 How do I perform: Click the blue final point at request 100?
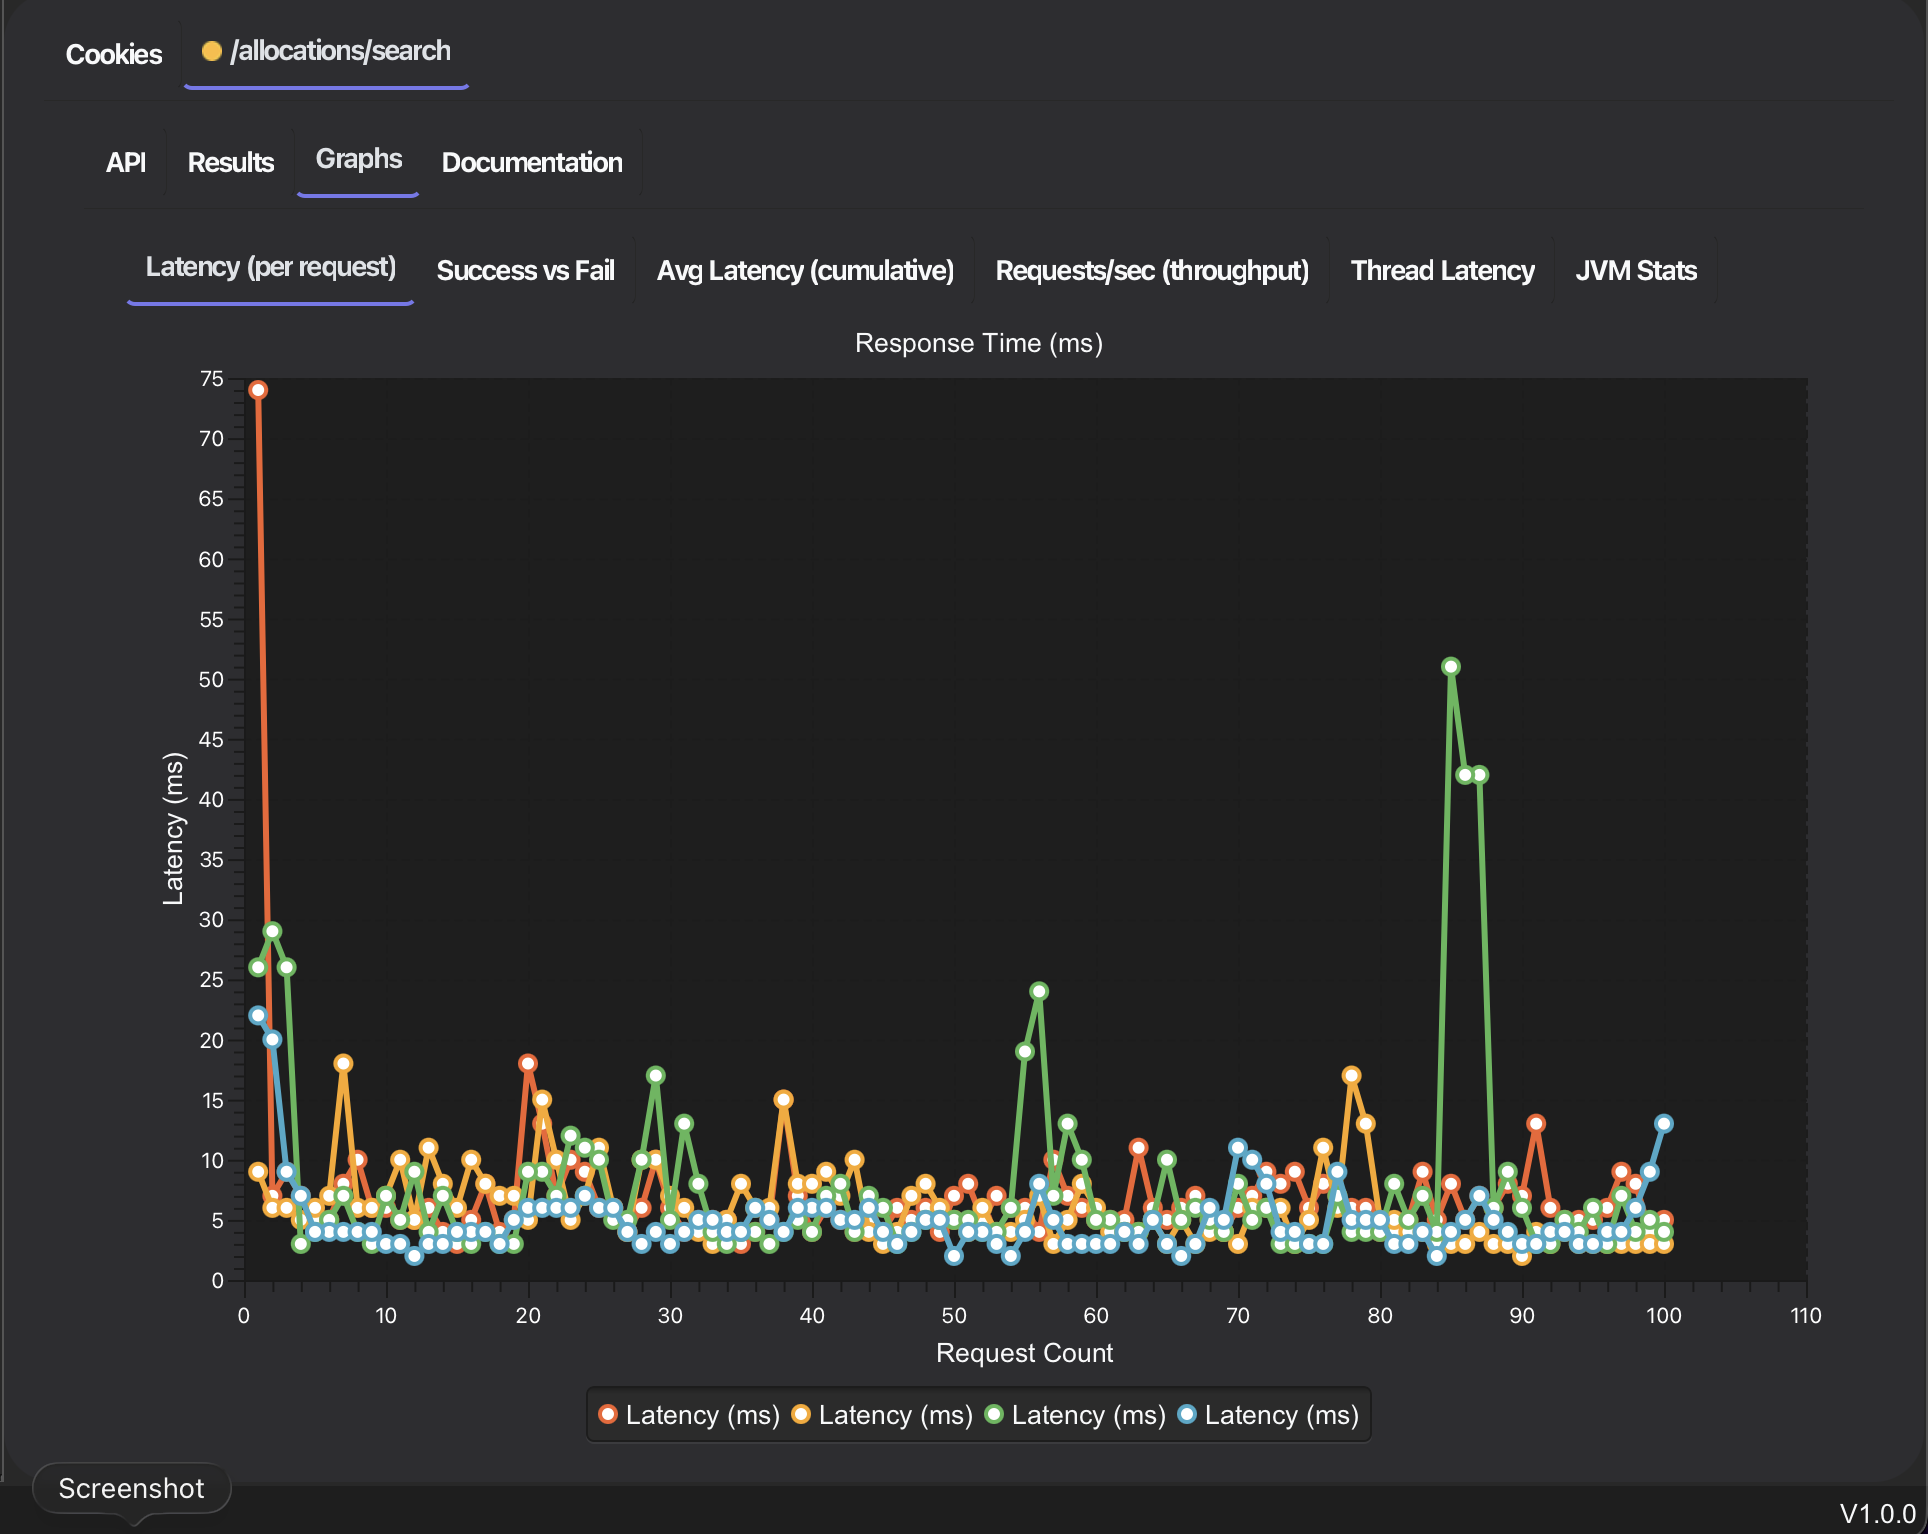(1664, 1124)
